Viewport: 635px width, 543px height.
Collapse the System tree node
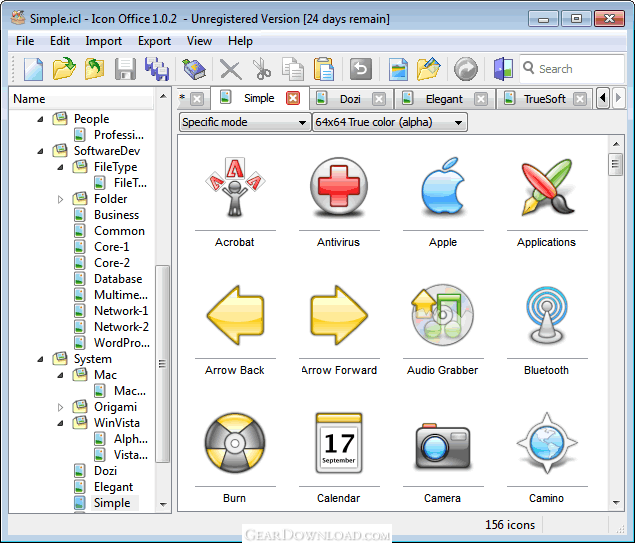pos(40,359)
